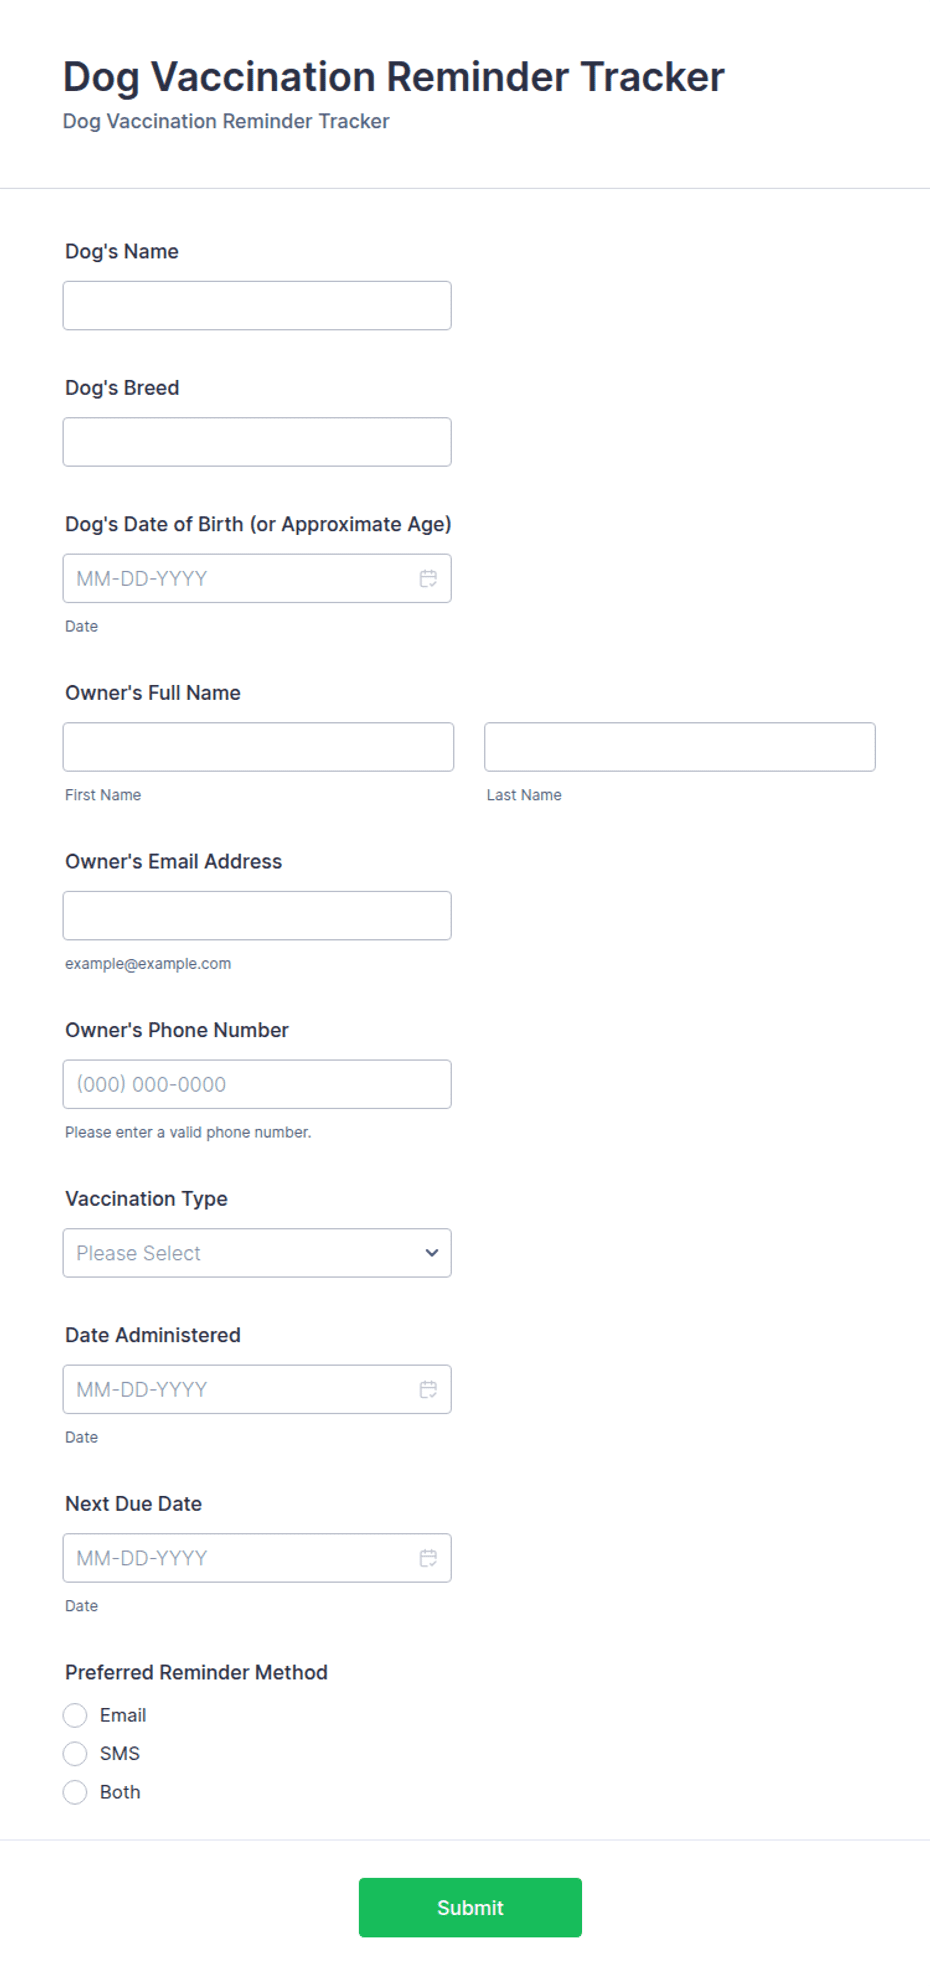Choose Both as preferred reminder method
The height and width of the screenshot is (1986, 930).
(75, 1792)
